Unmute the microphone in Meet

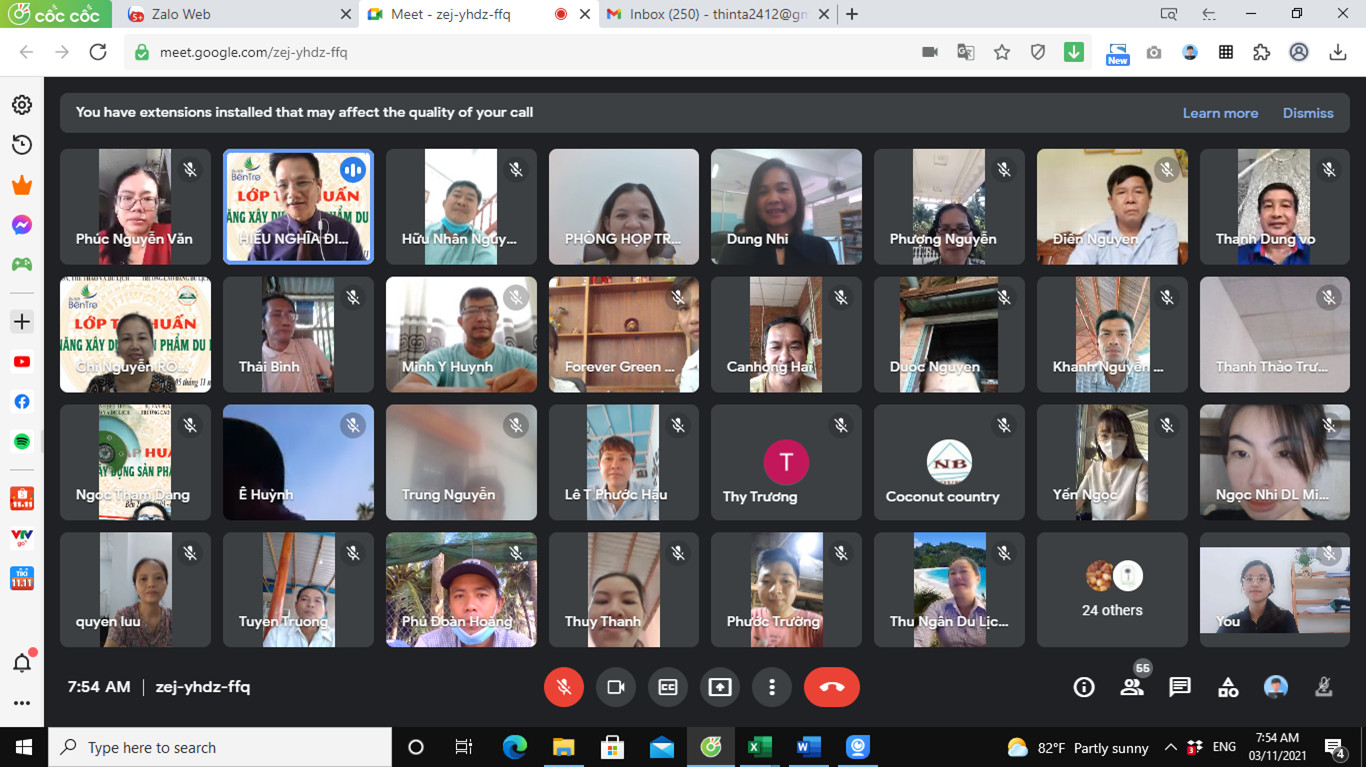(x=564, y=687)
